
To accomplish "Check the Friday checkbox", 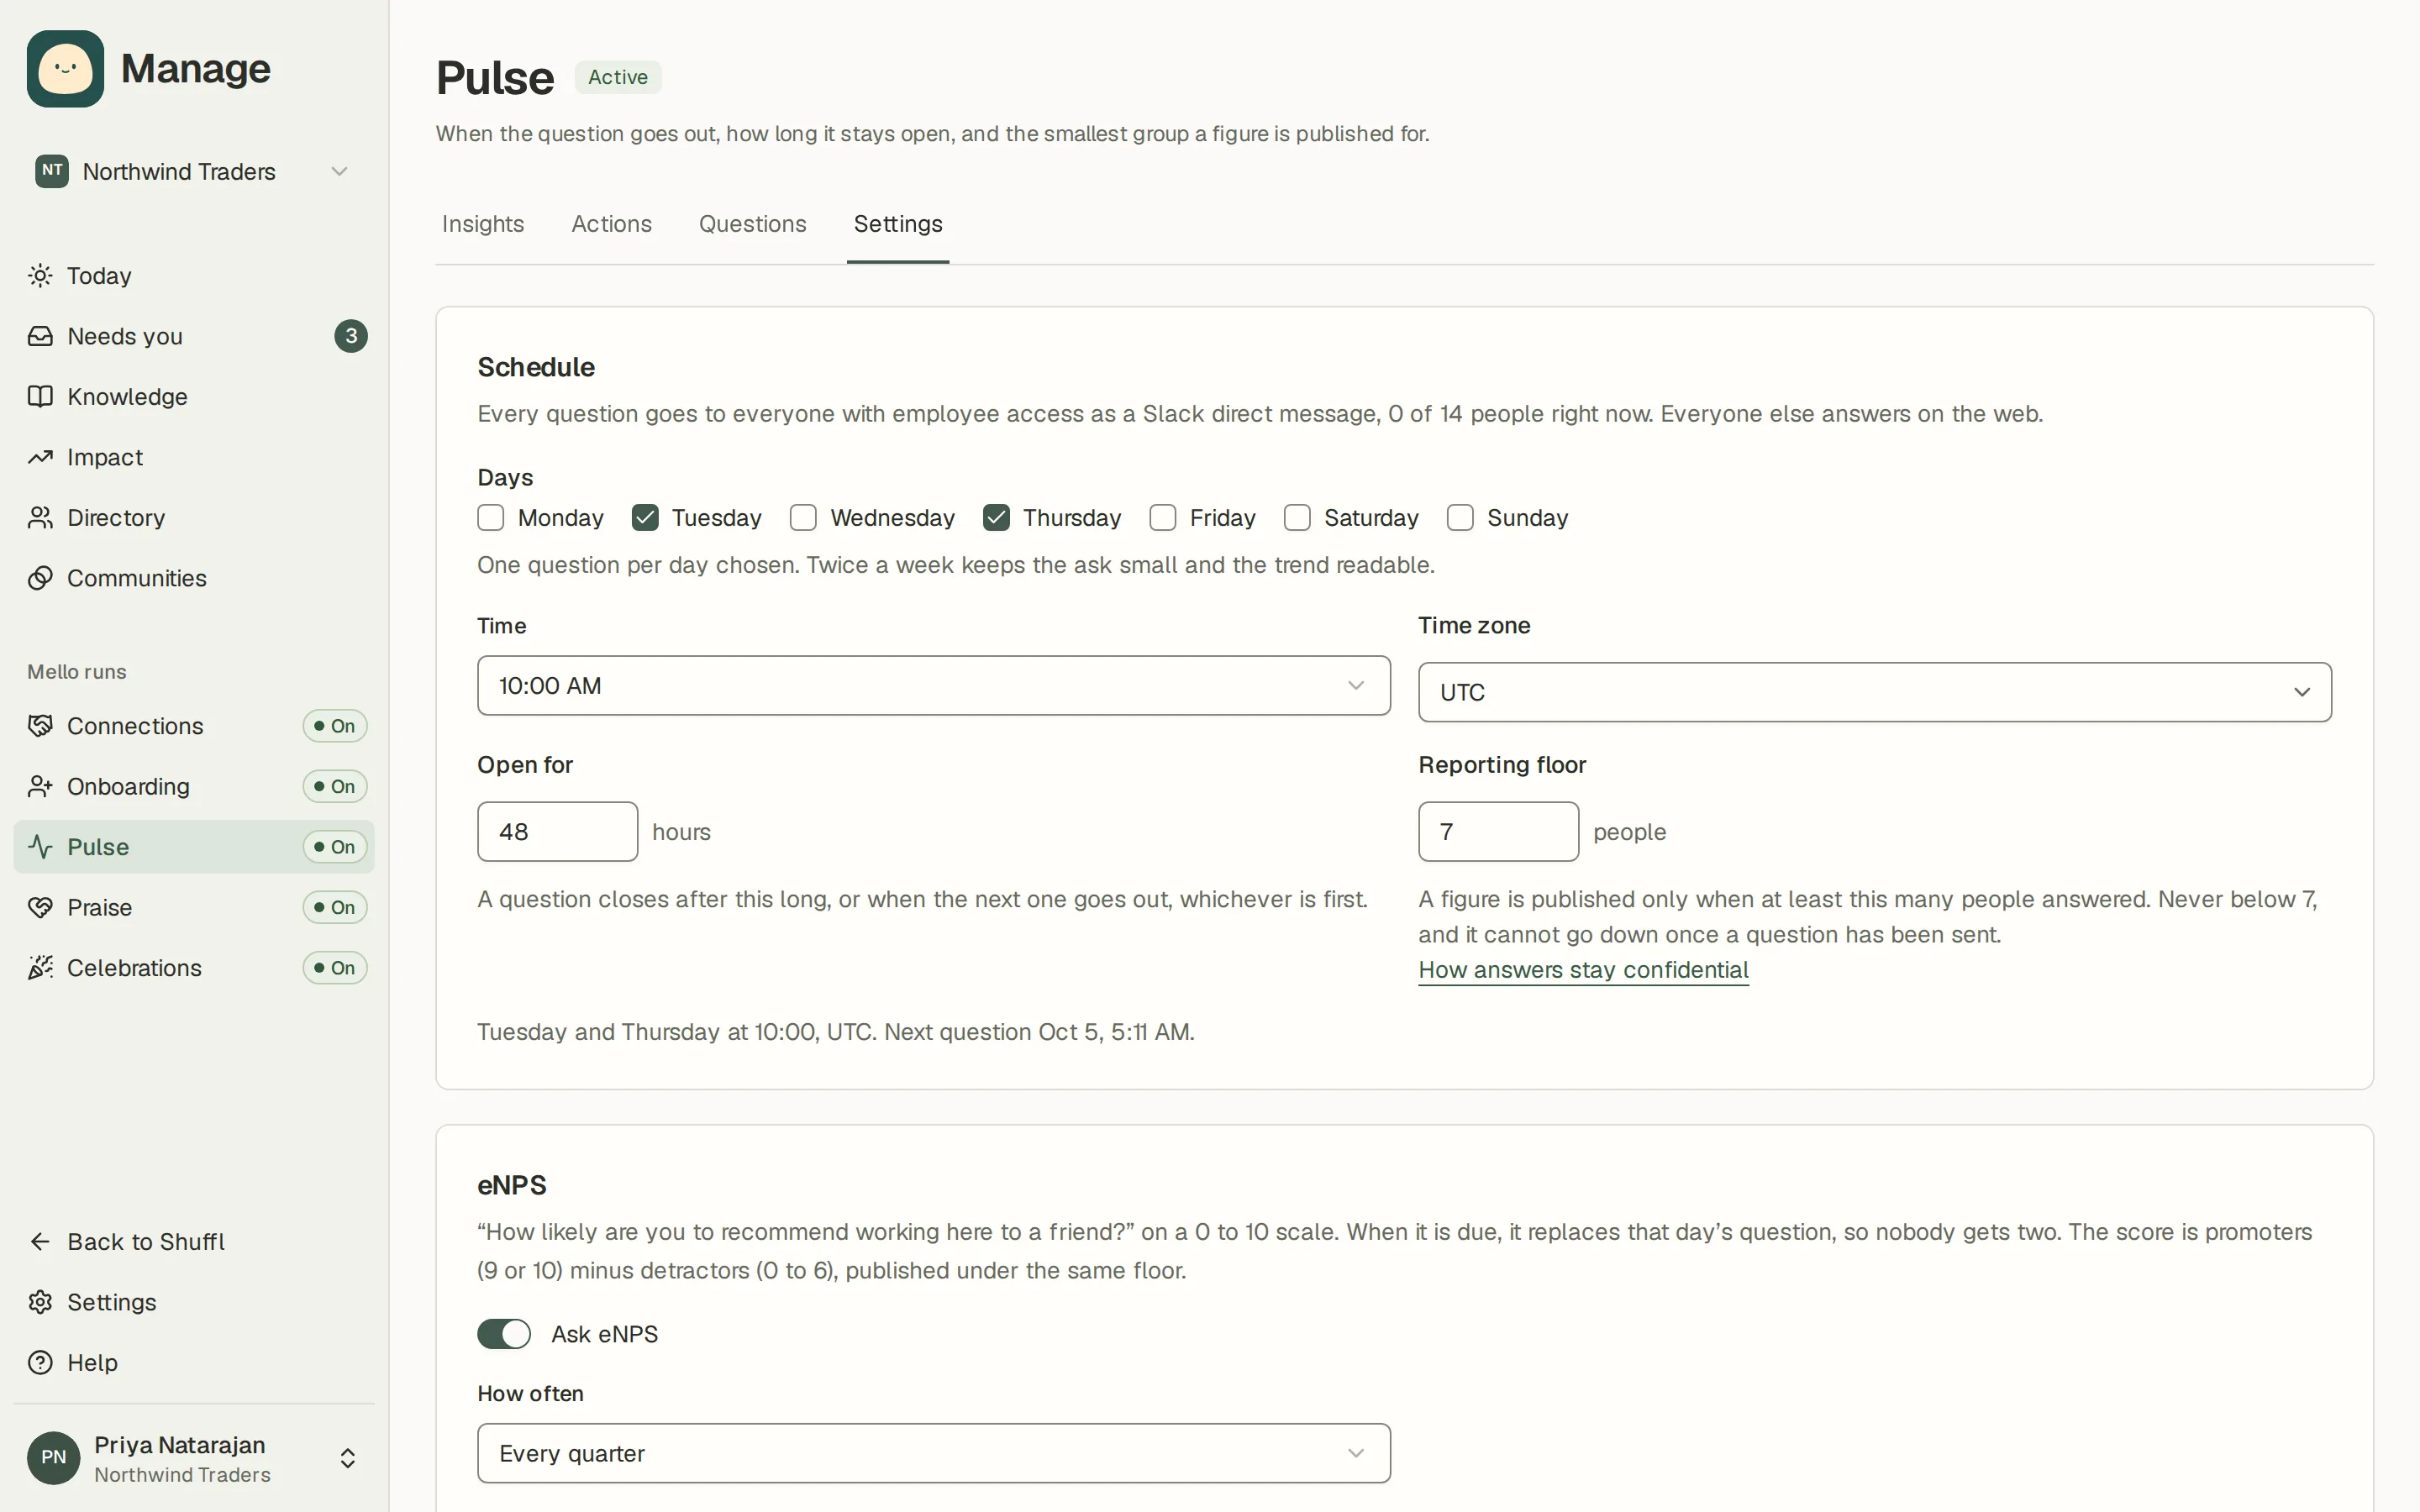I will pos(1162,518).
